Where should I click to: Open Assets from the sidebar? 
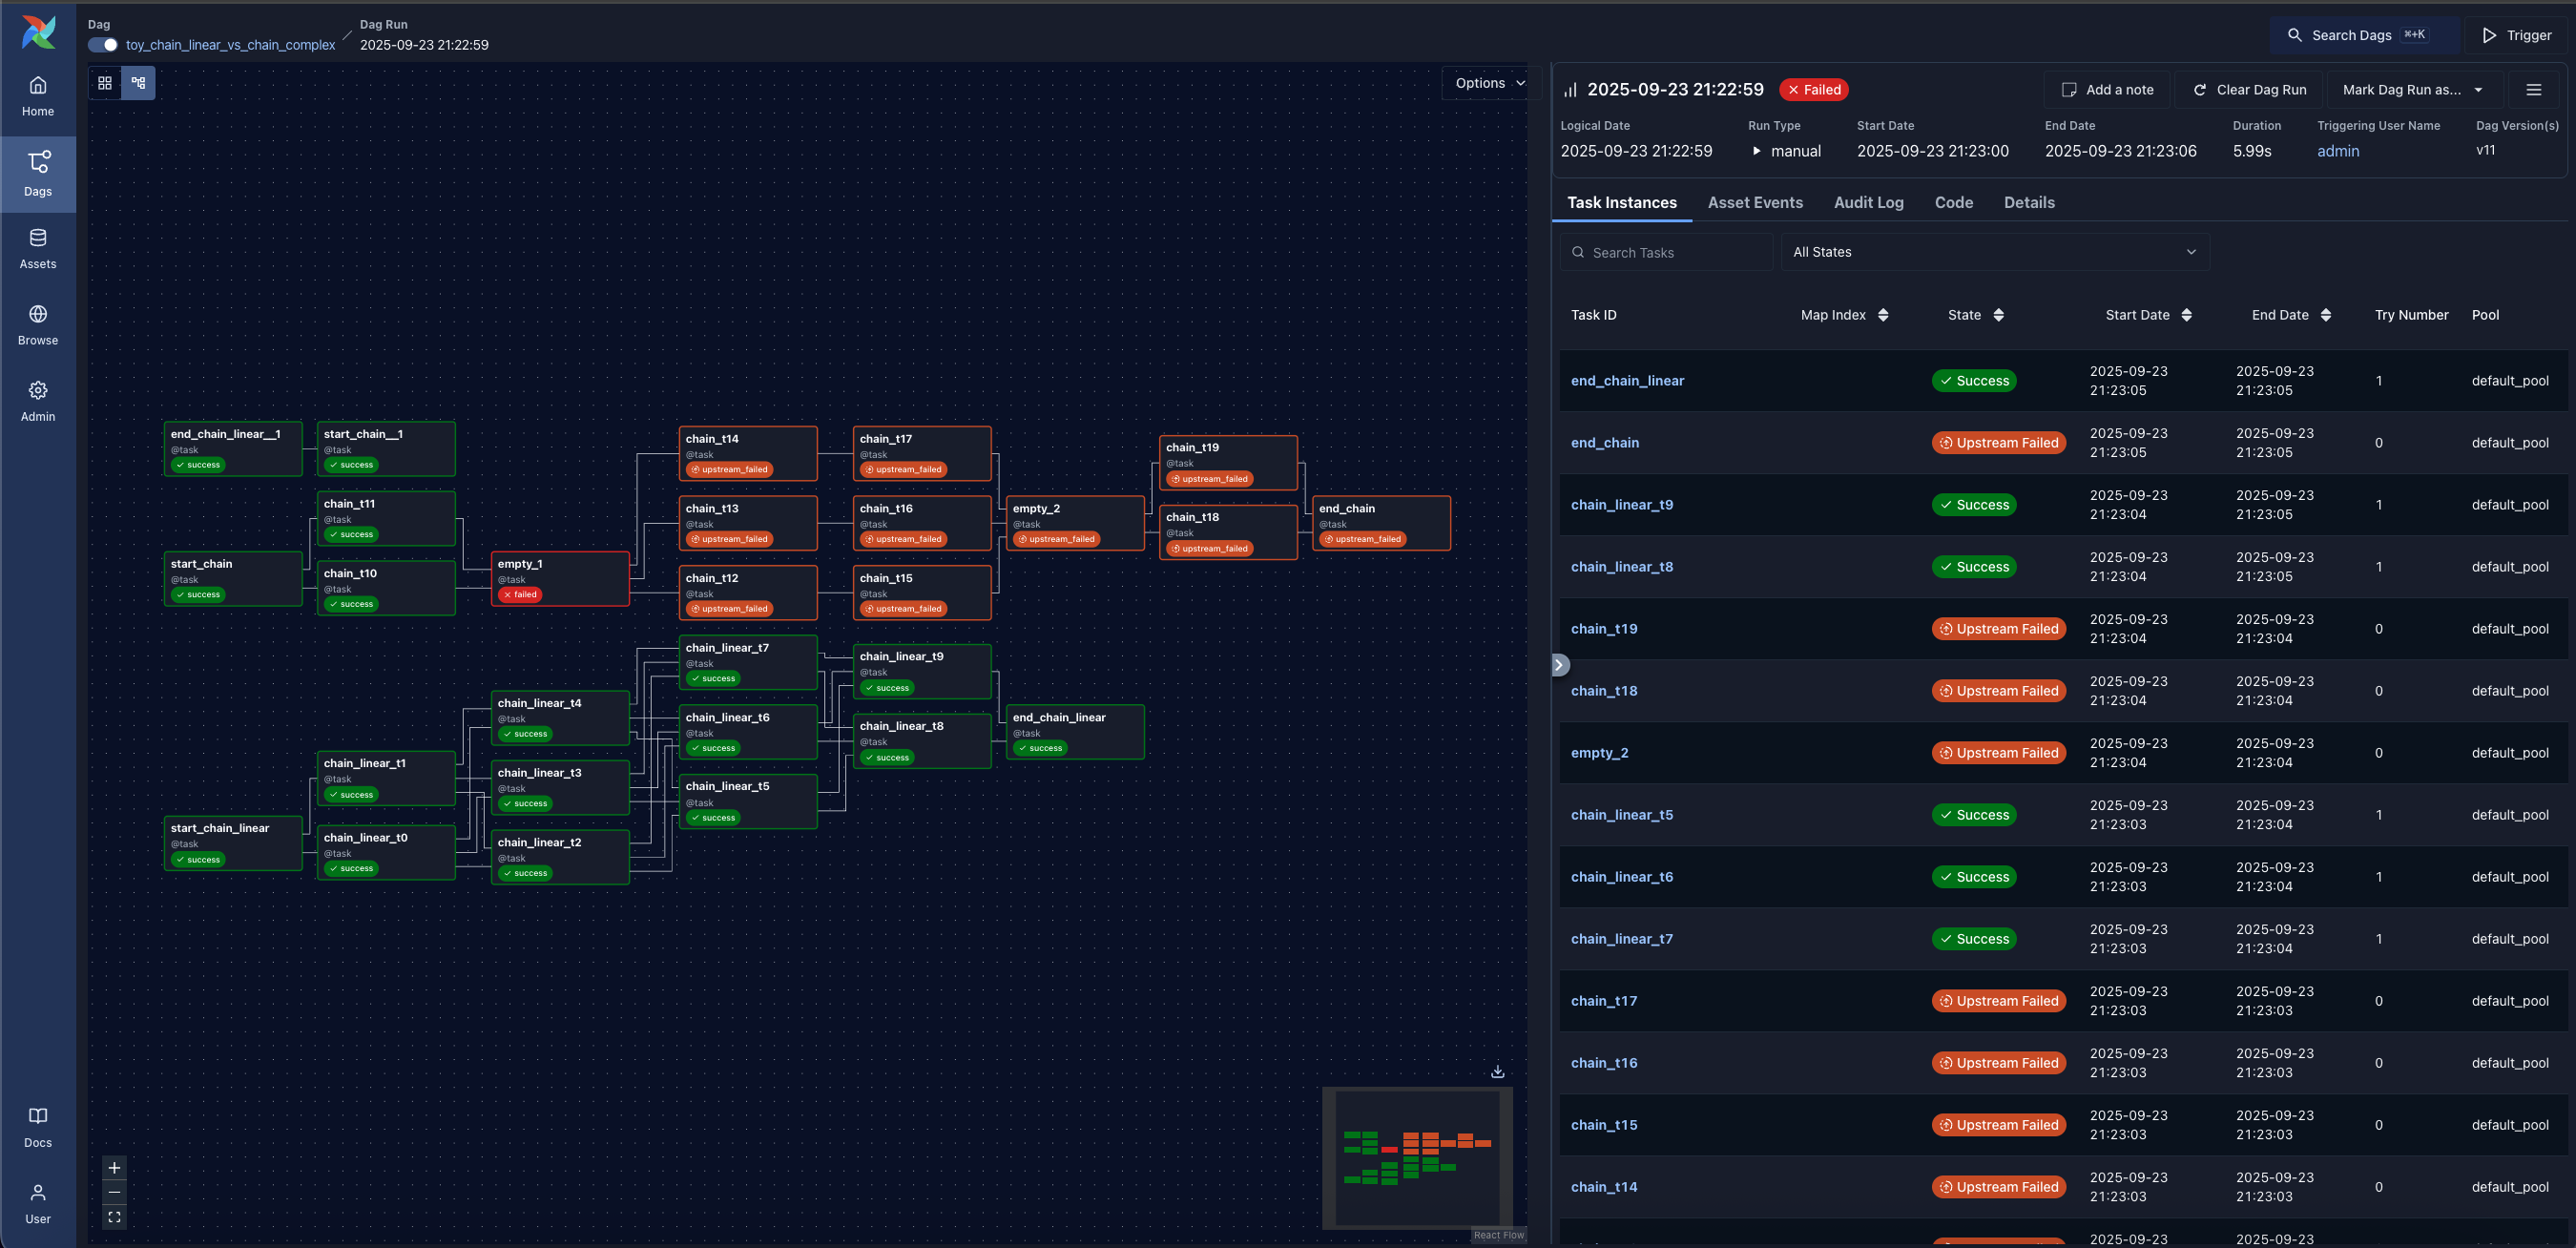pos(38,247)
